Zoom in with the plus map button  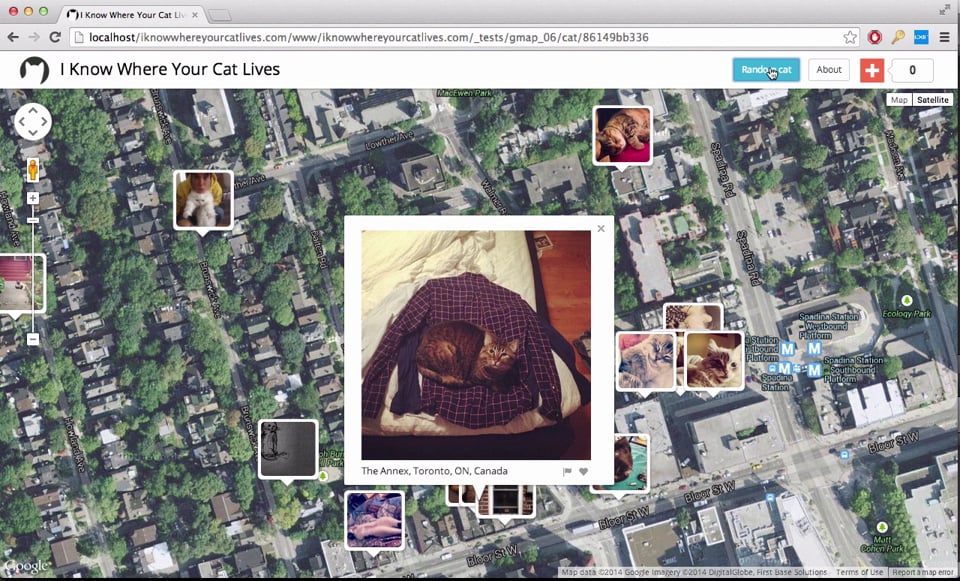pos(33,198)
